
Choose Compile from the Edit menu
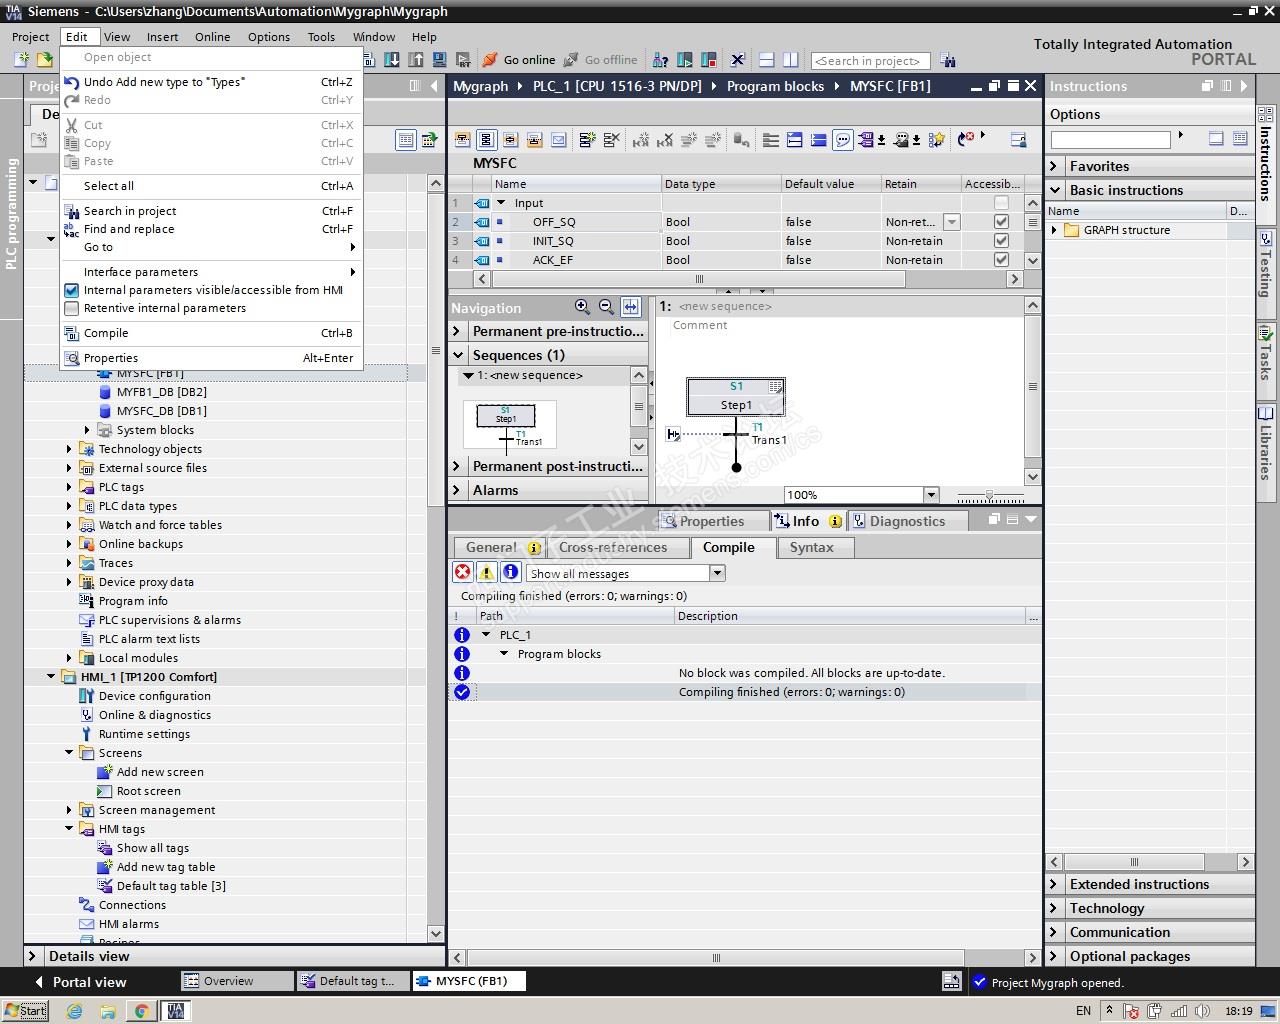106,333
